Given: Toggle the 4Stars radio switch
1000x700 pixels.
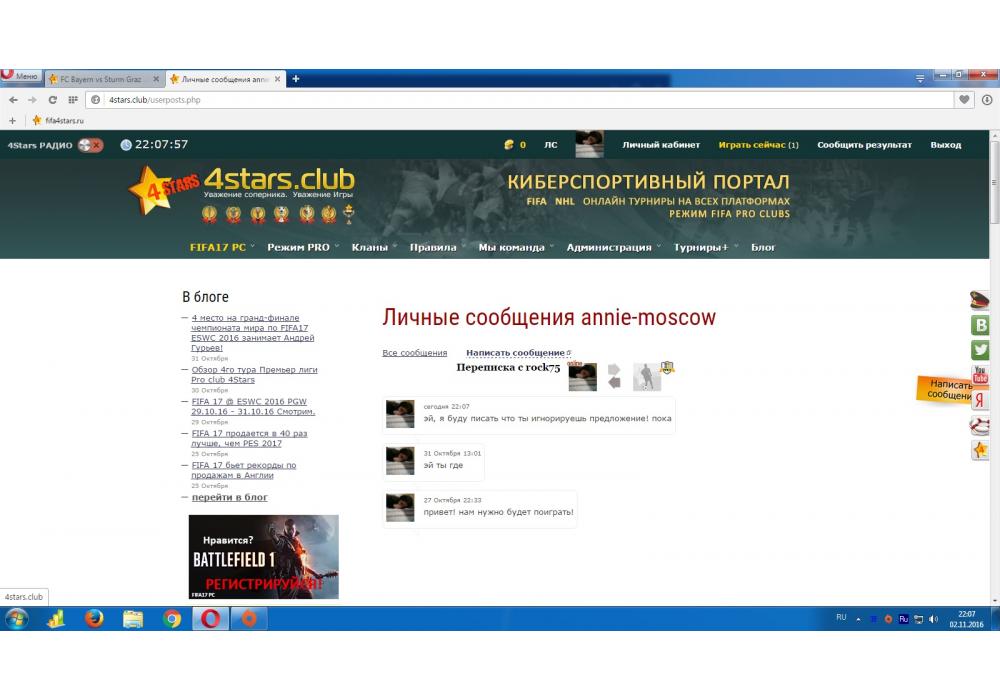Looking at the screenshot, I should pyautogui.click(x=91, y=145).
